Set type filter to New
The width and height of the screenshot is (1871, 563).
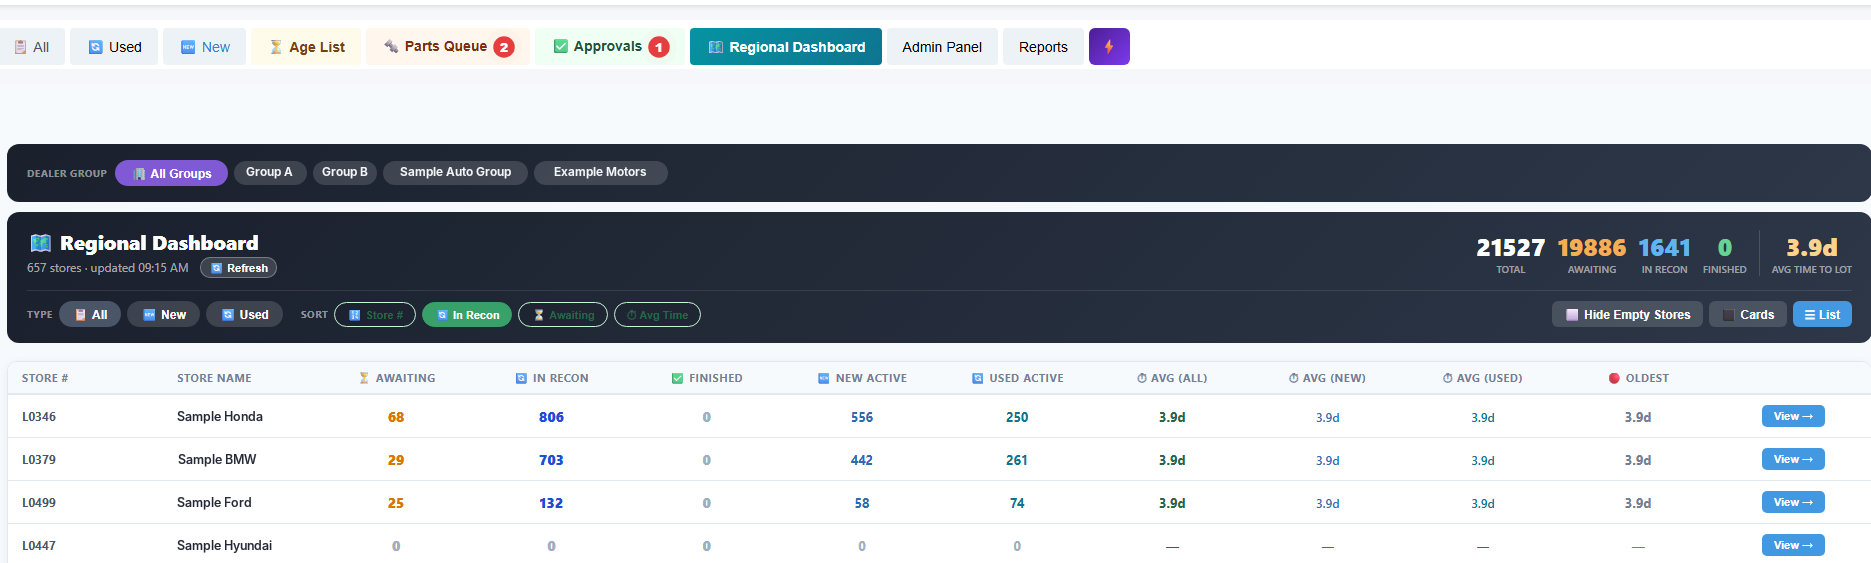[163, 314]
